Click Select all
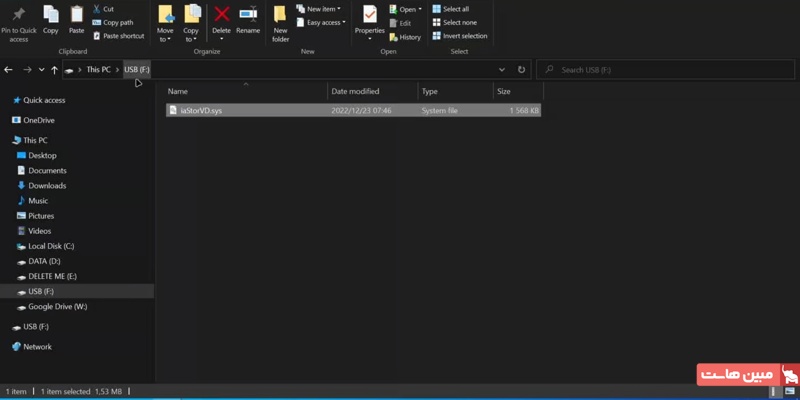800x400 pixels. click(x=451, y=9)
